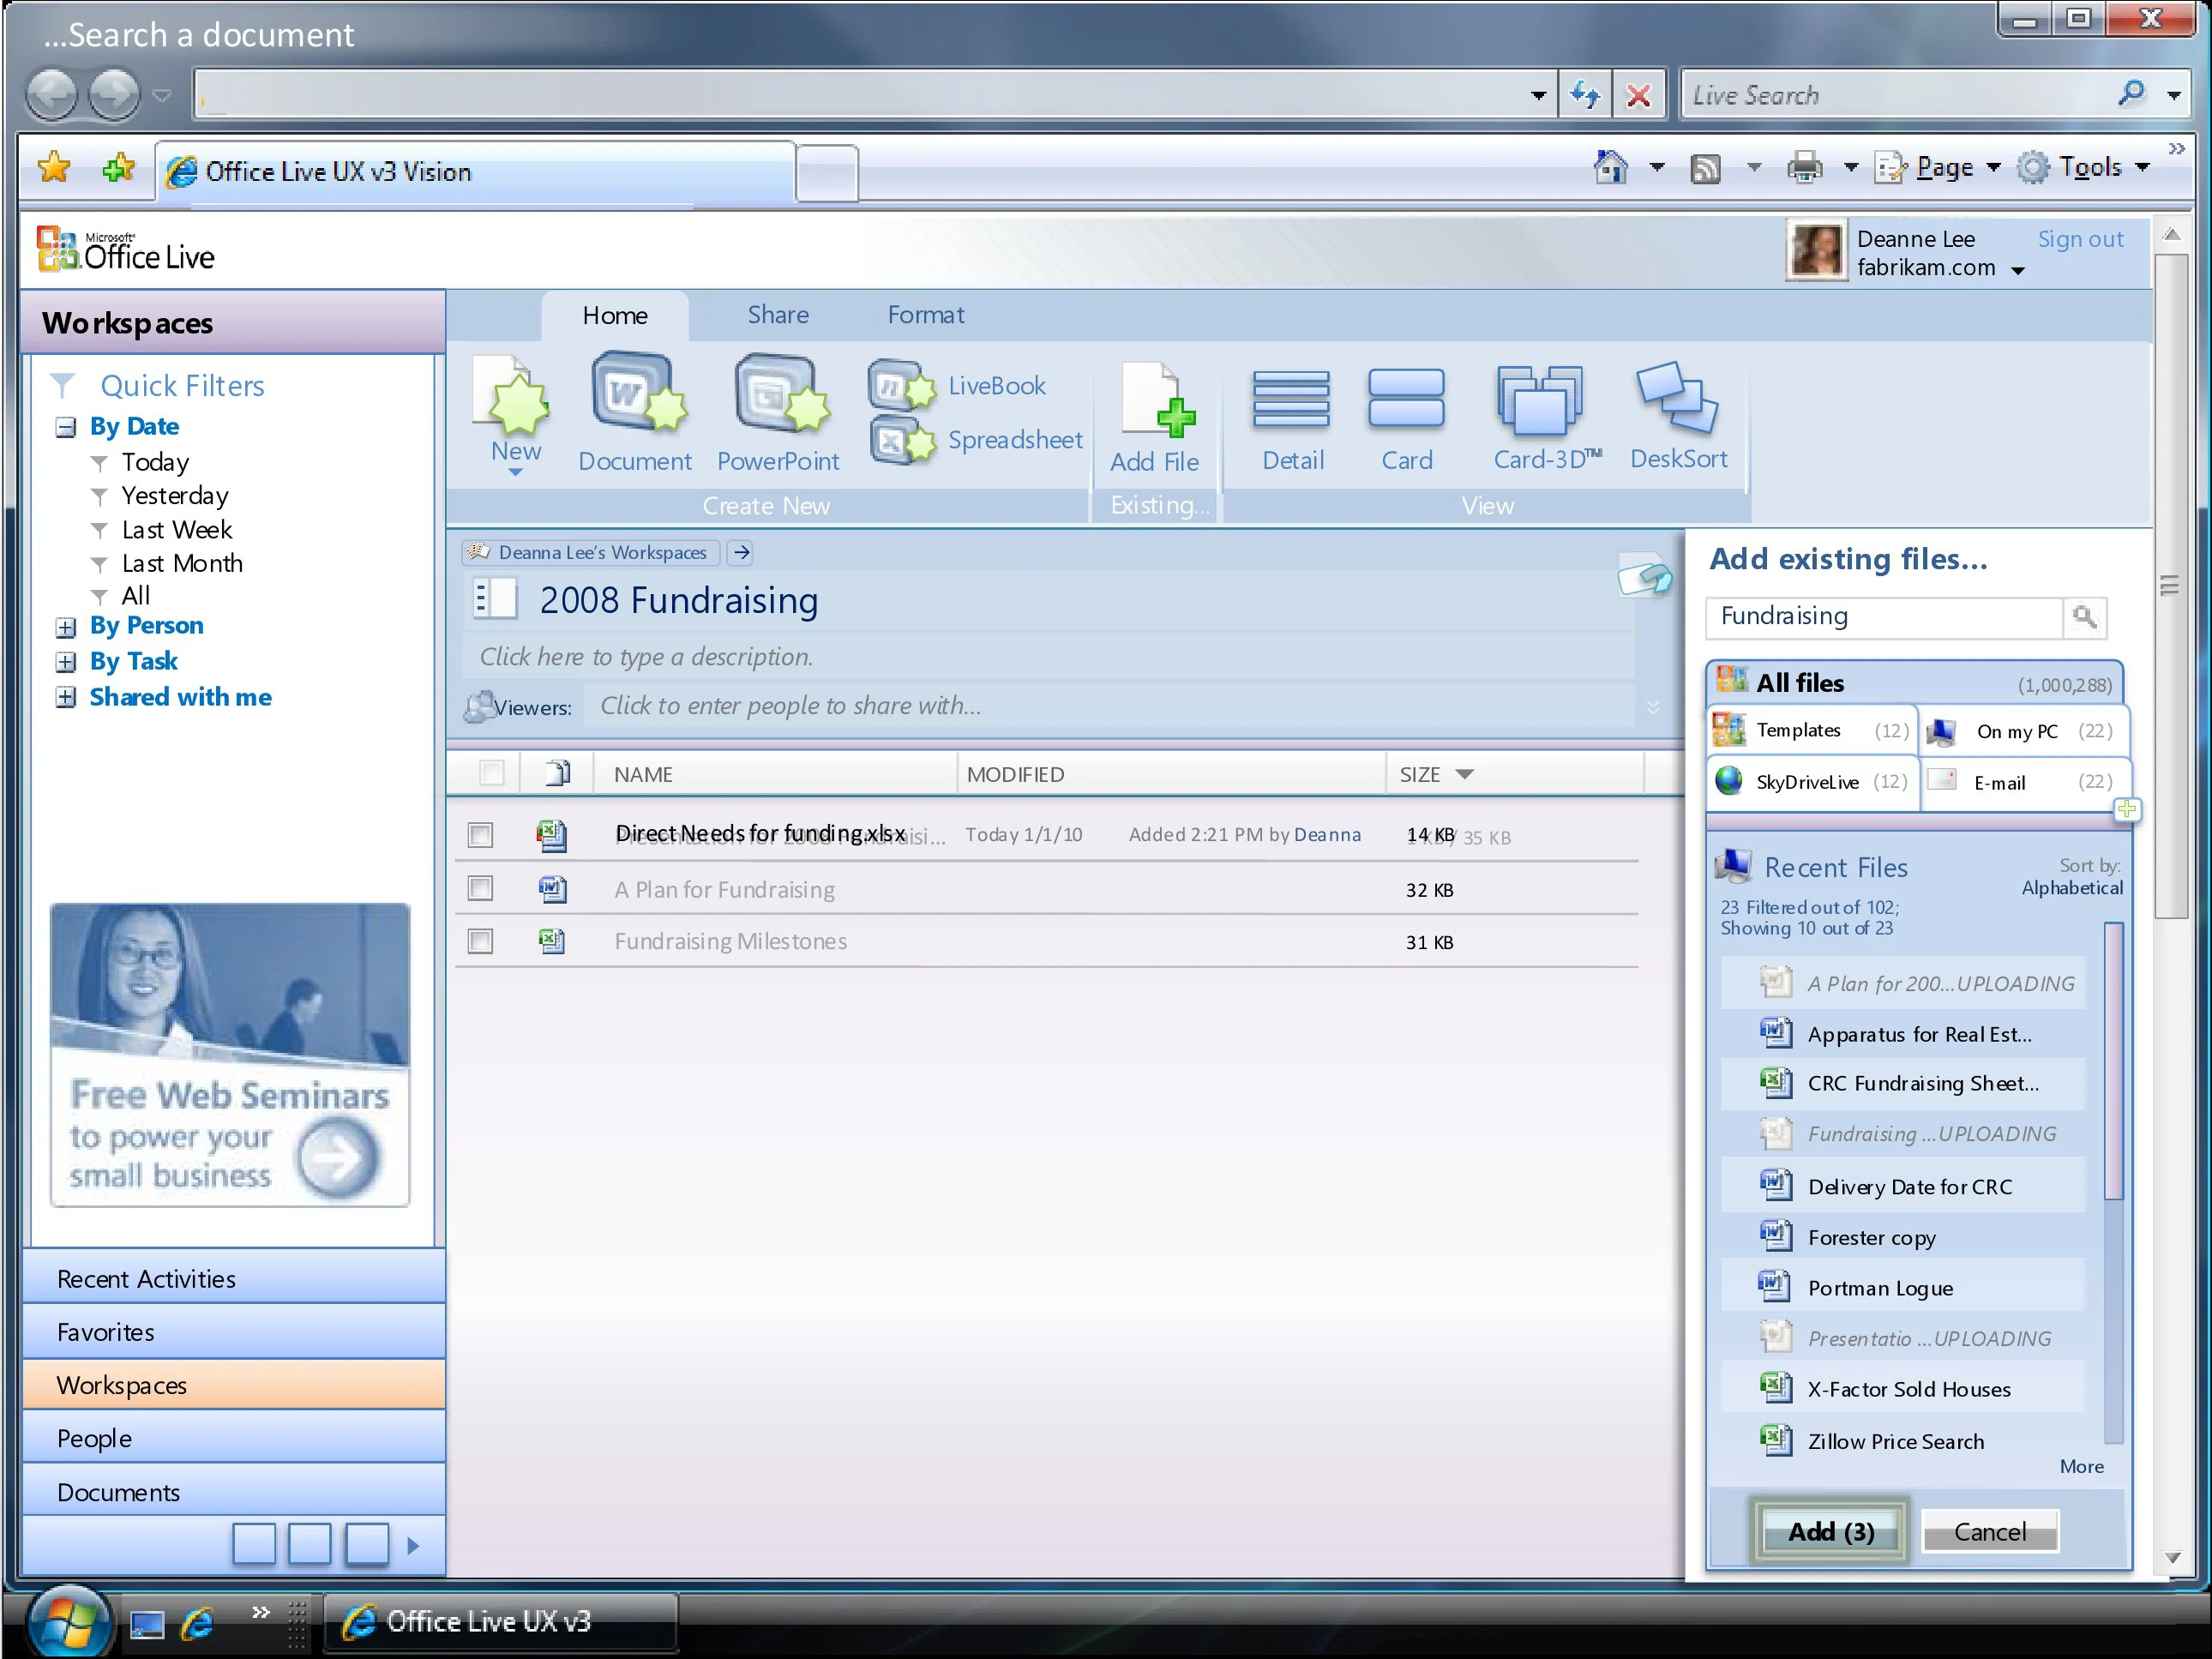This screenshot has height=1659, width=2212.
Task: Click the main page vertical scrollbar
Action: (x=2170, y=585)
